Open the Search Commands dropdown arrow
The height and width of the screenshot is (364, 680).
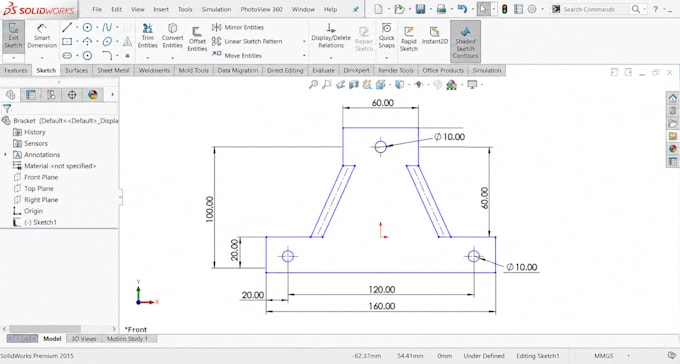coord(645,9)
